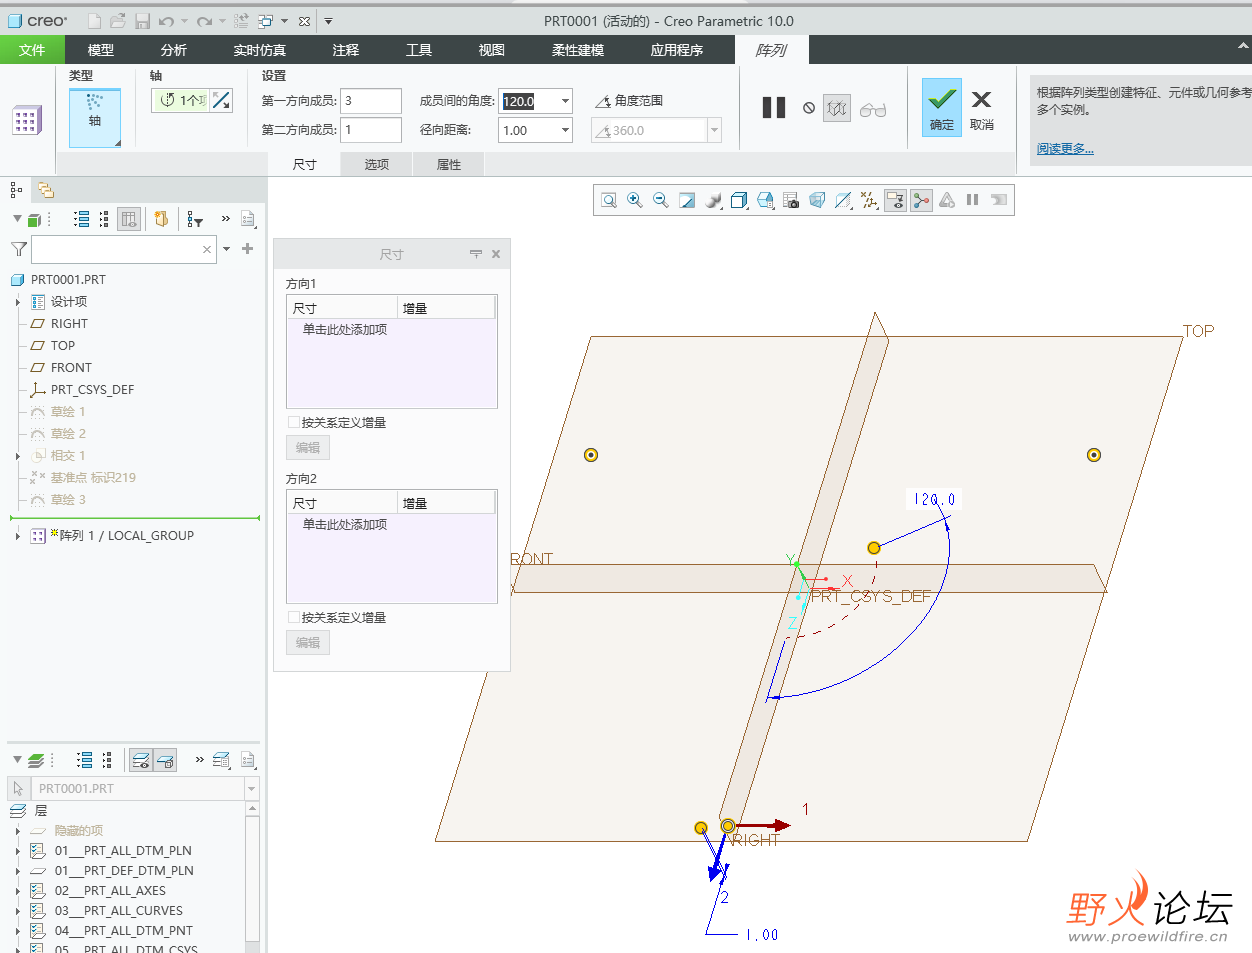The image size is (1252, 953).
Task: Toggle the attached preview icon
Action: tap(837, 108)
